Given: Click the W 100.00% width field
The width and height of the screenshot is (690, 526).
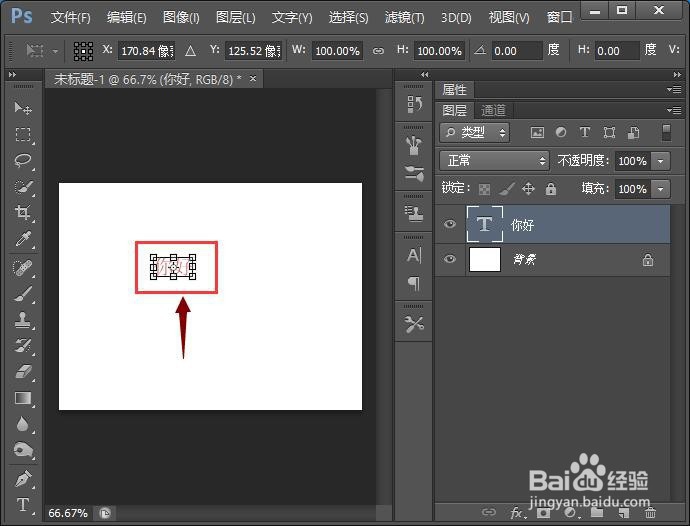Looking at the screenshot, I should click(338, 51).
